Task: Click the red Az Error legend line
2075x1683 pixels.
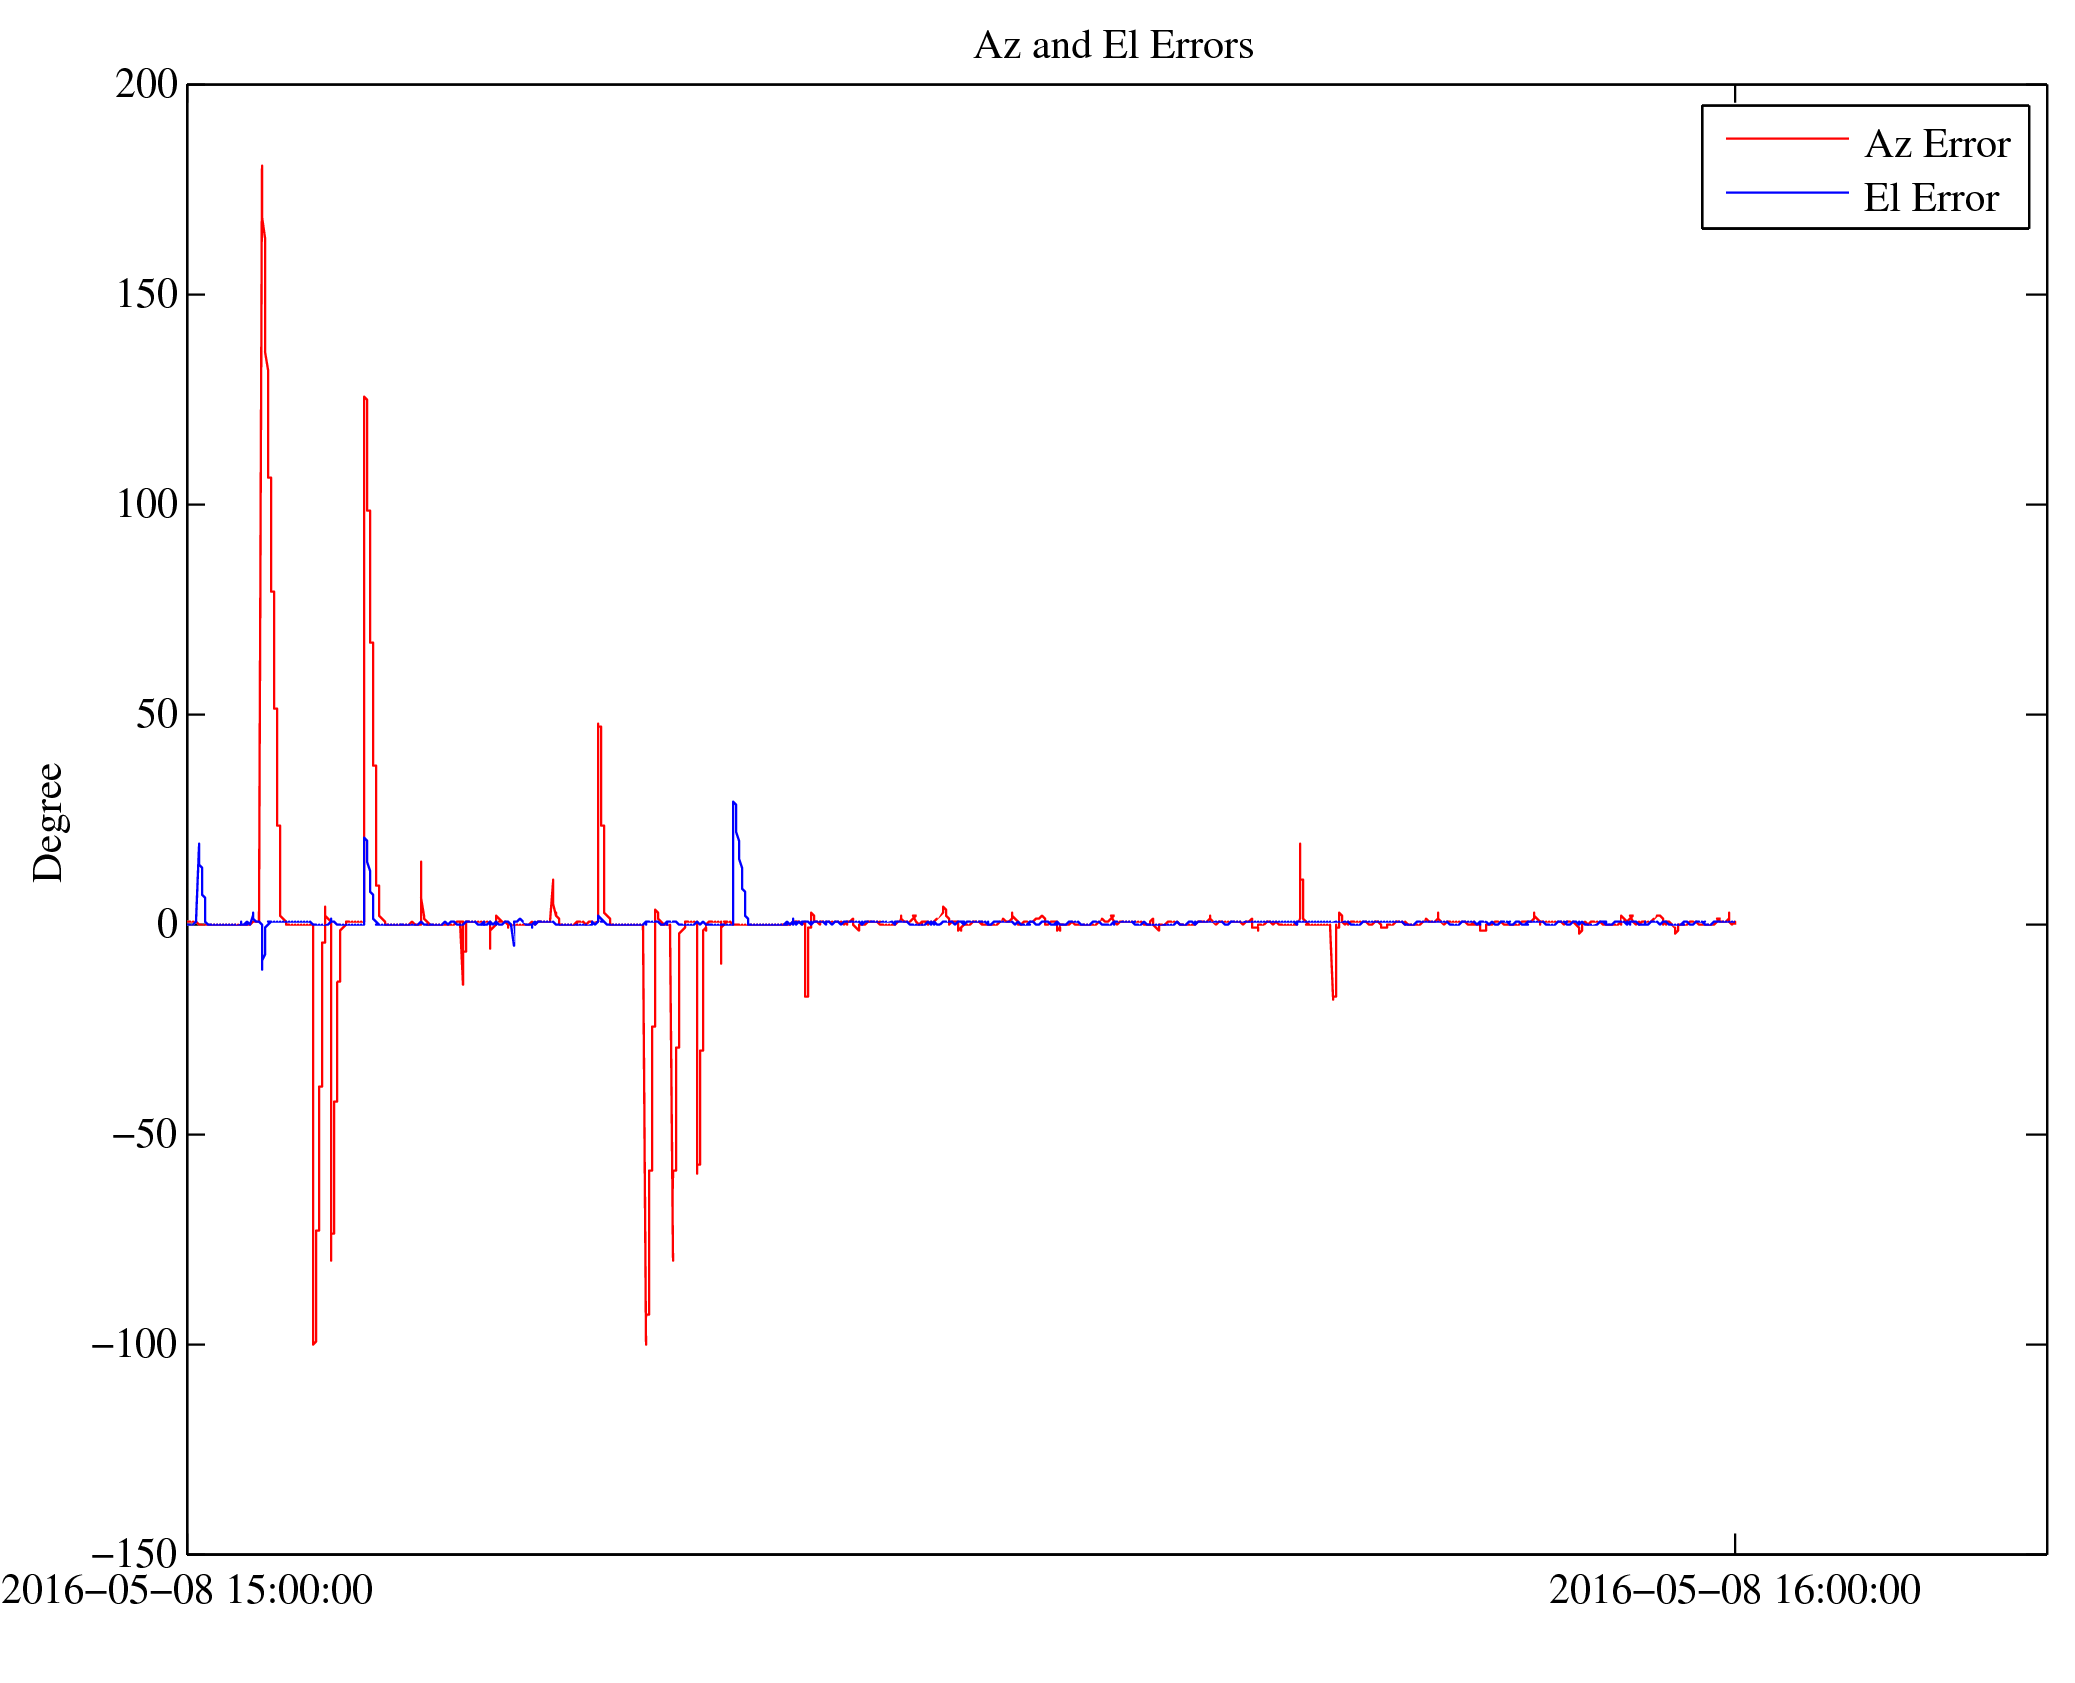Action: [1786, 138]
